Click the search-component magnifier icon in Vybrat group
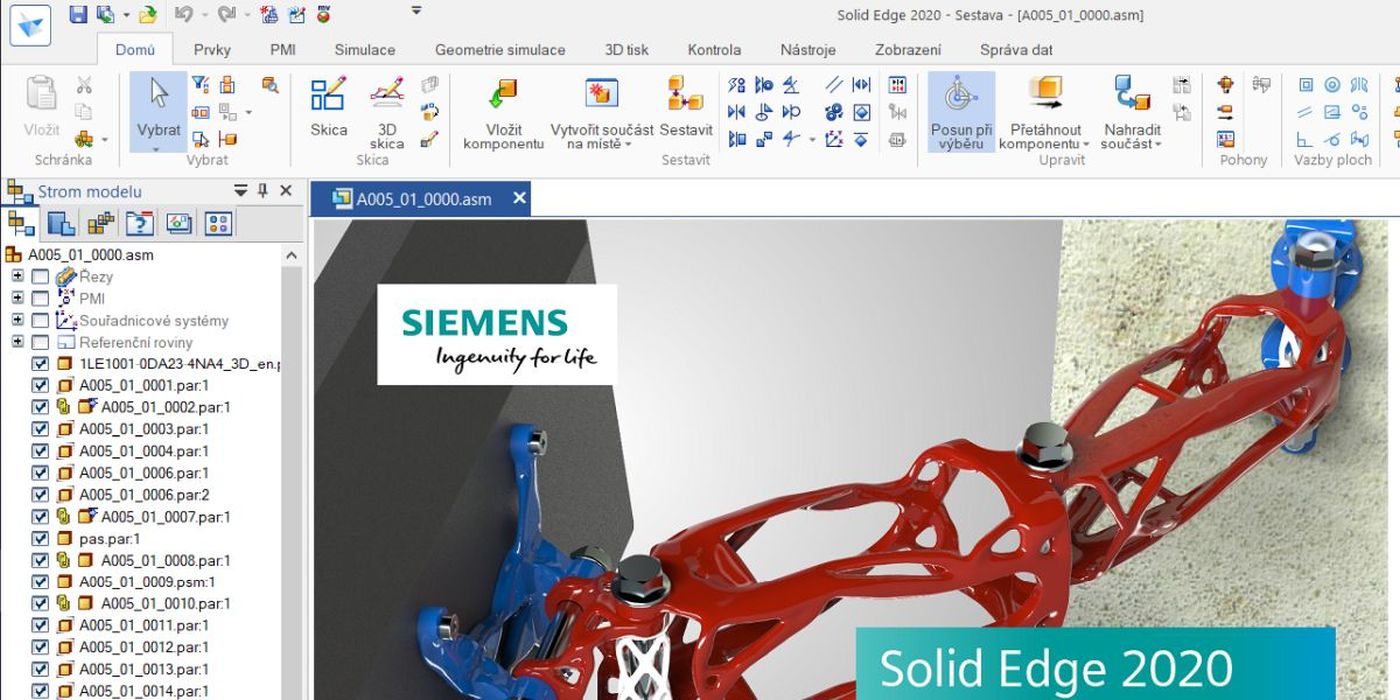This screenshot has width=1400, height=700. click(x=270, y=85)
